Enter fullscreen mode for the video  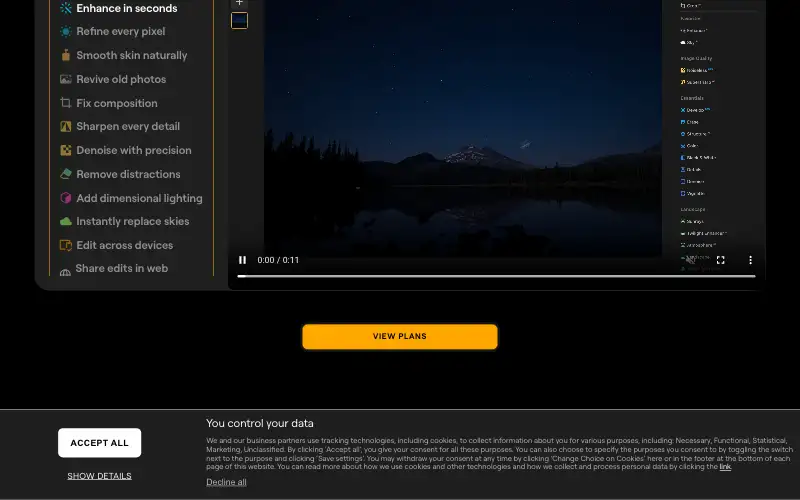[720, 260]
